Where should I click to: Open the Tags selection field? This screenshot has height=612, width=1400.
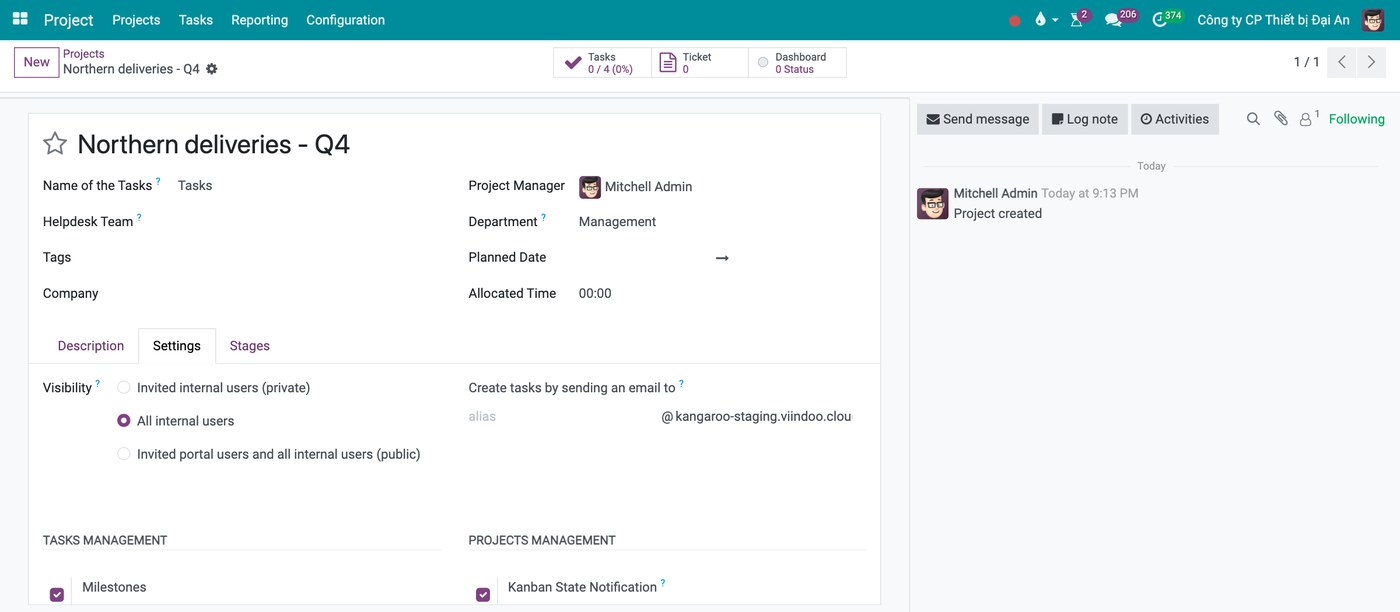[309, 257]
